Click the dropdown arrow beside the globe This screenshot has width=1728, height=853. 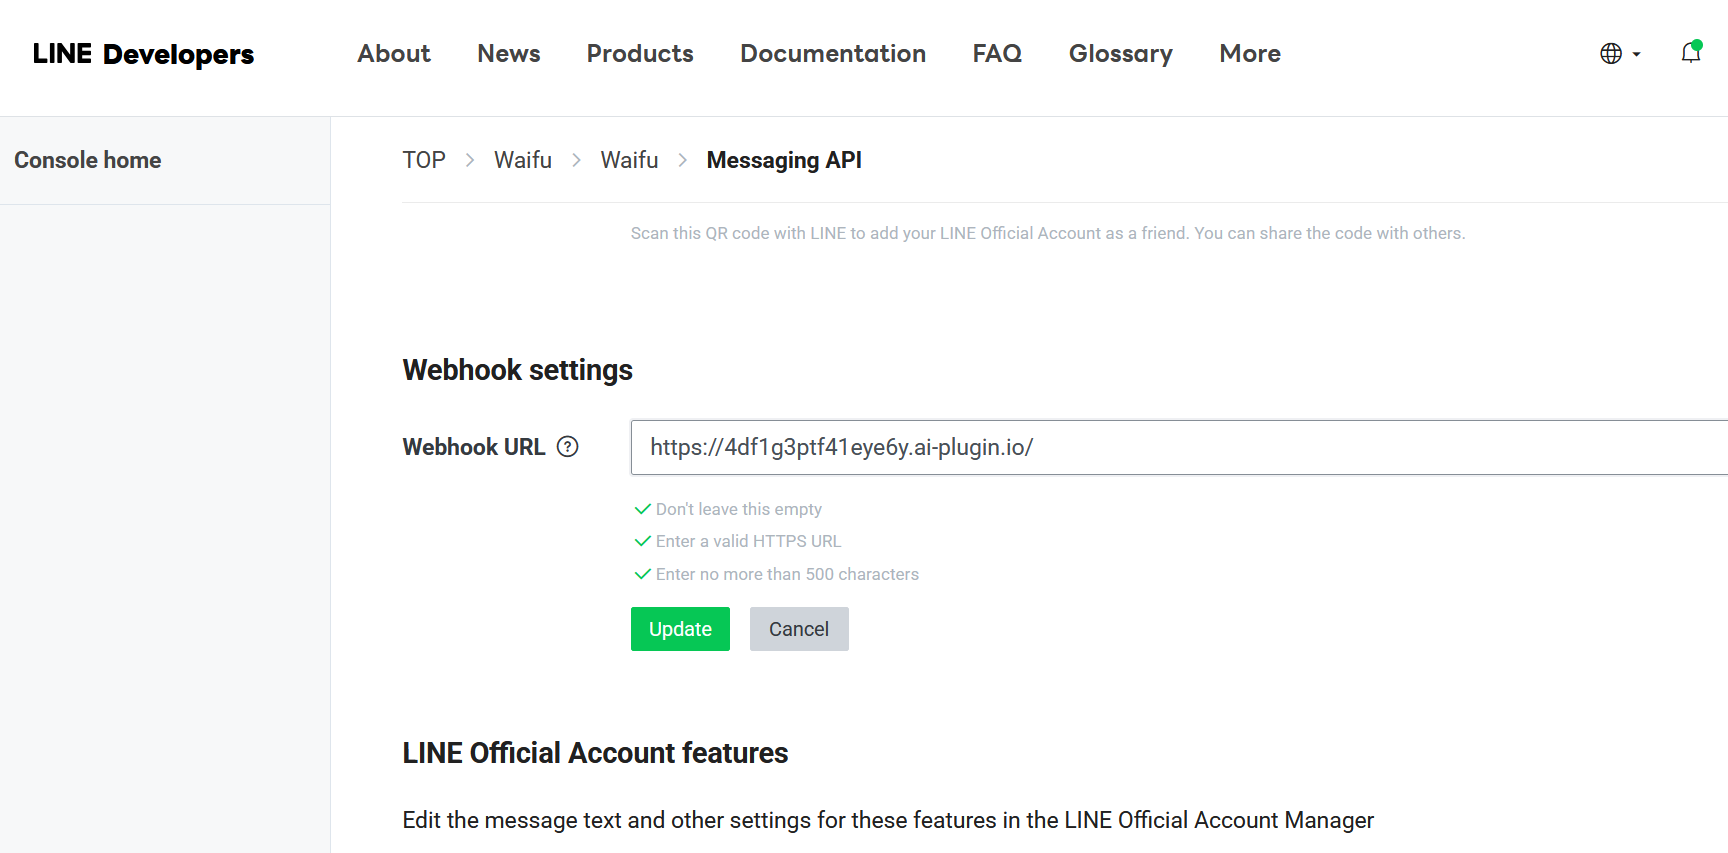coord(1637,55)
